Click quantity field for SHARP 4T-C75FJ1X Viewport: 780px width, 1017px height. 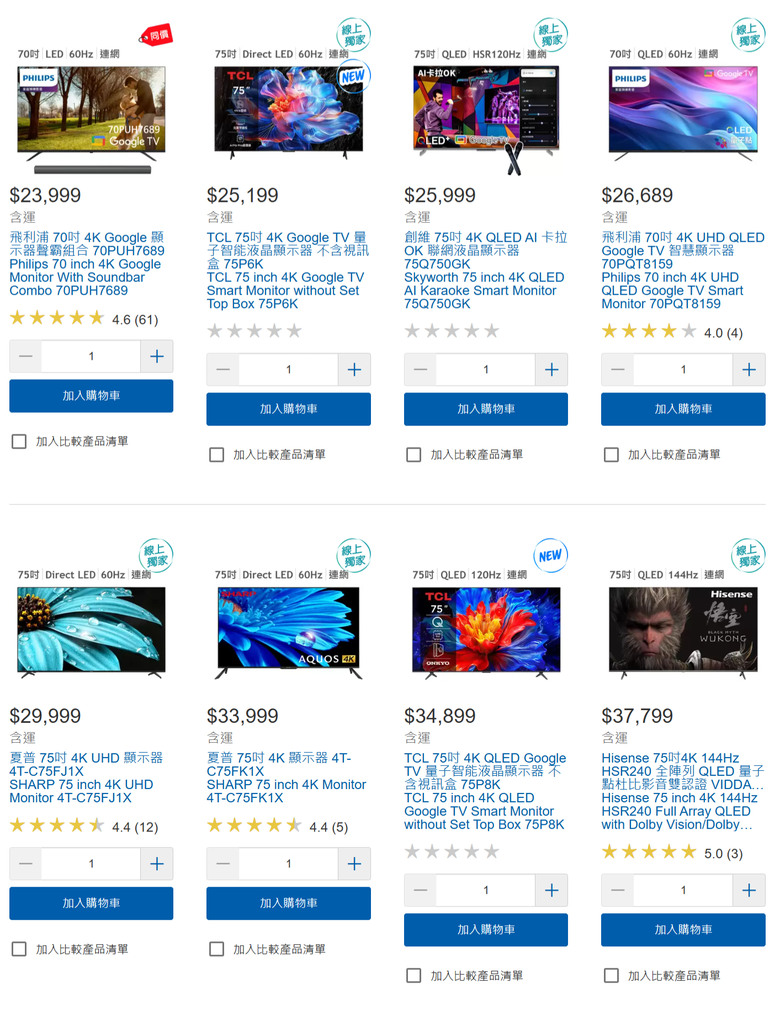[91, 864]
